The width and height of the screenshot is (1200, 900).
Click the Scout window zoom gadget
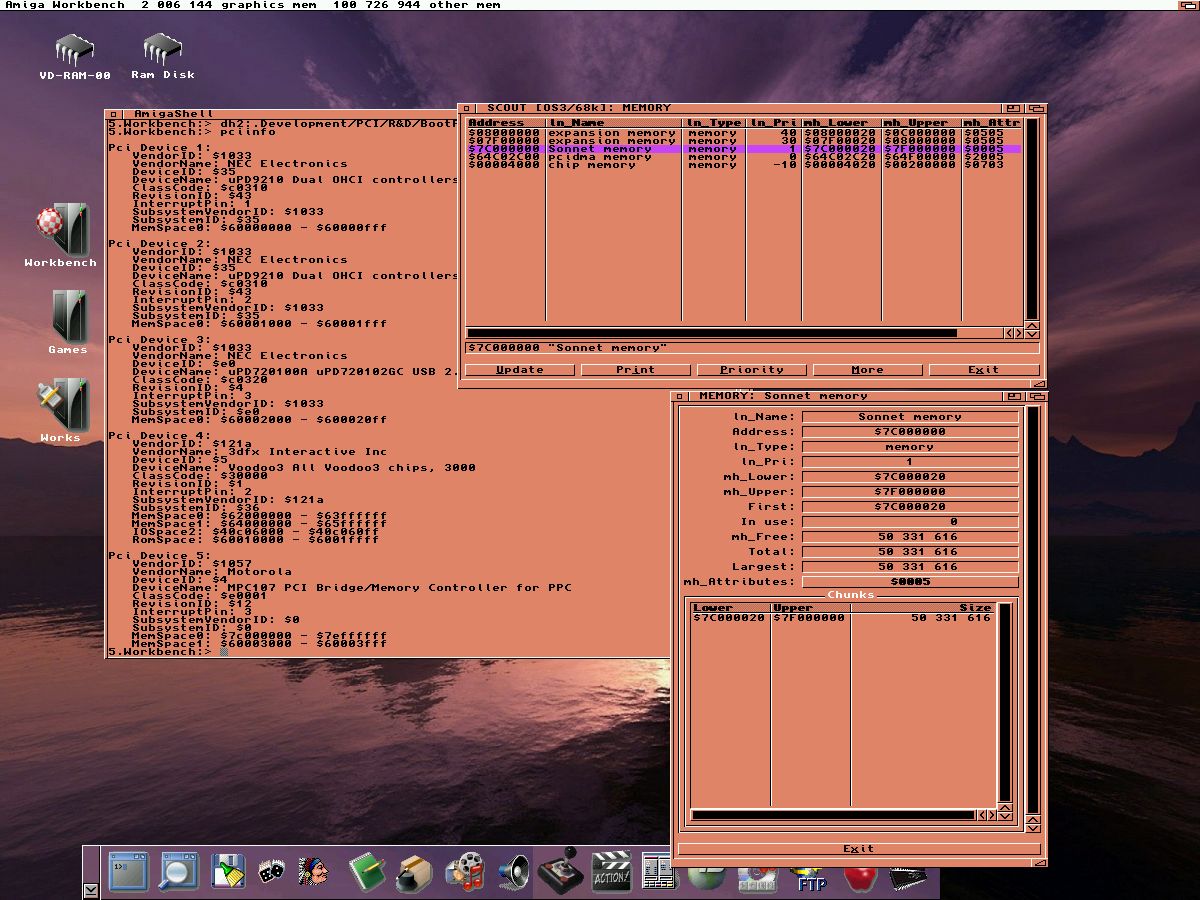pyautogui.click(x=1014, y=108)
